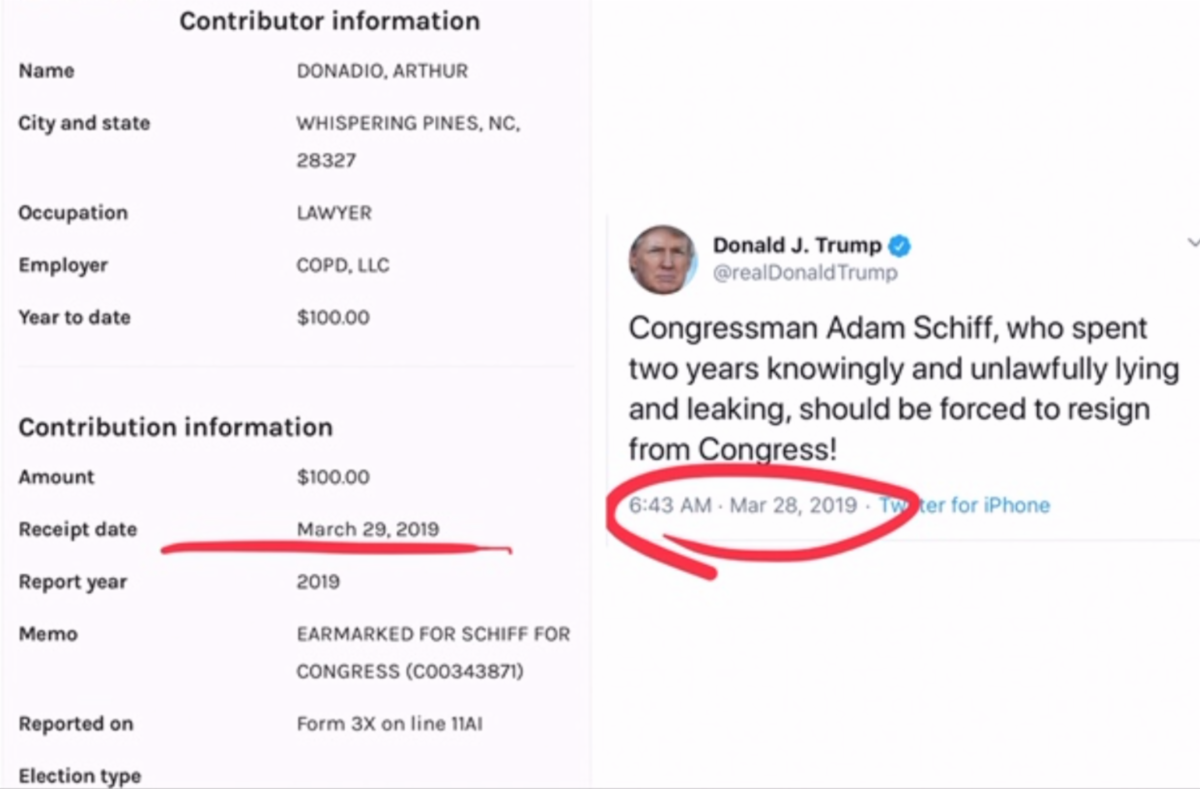The height and width of the screenshot is (789, 1200).
Task: Click the Election type label
Action: click(79, 776)
